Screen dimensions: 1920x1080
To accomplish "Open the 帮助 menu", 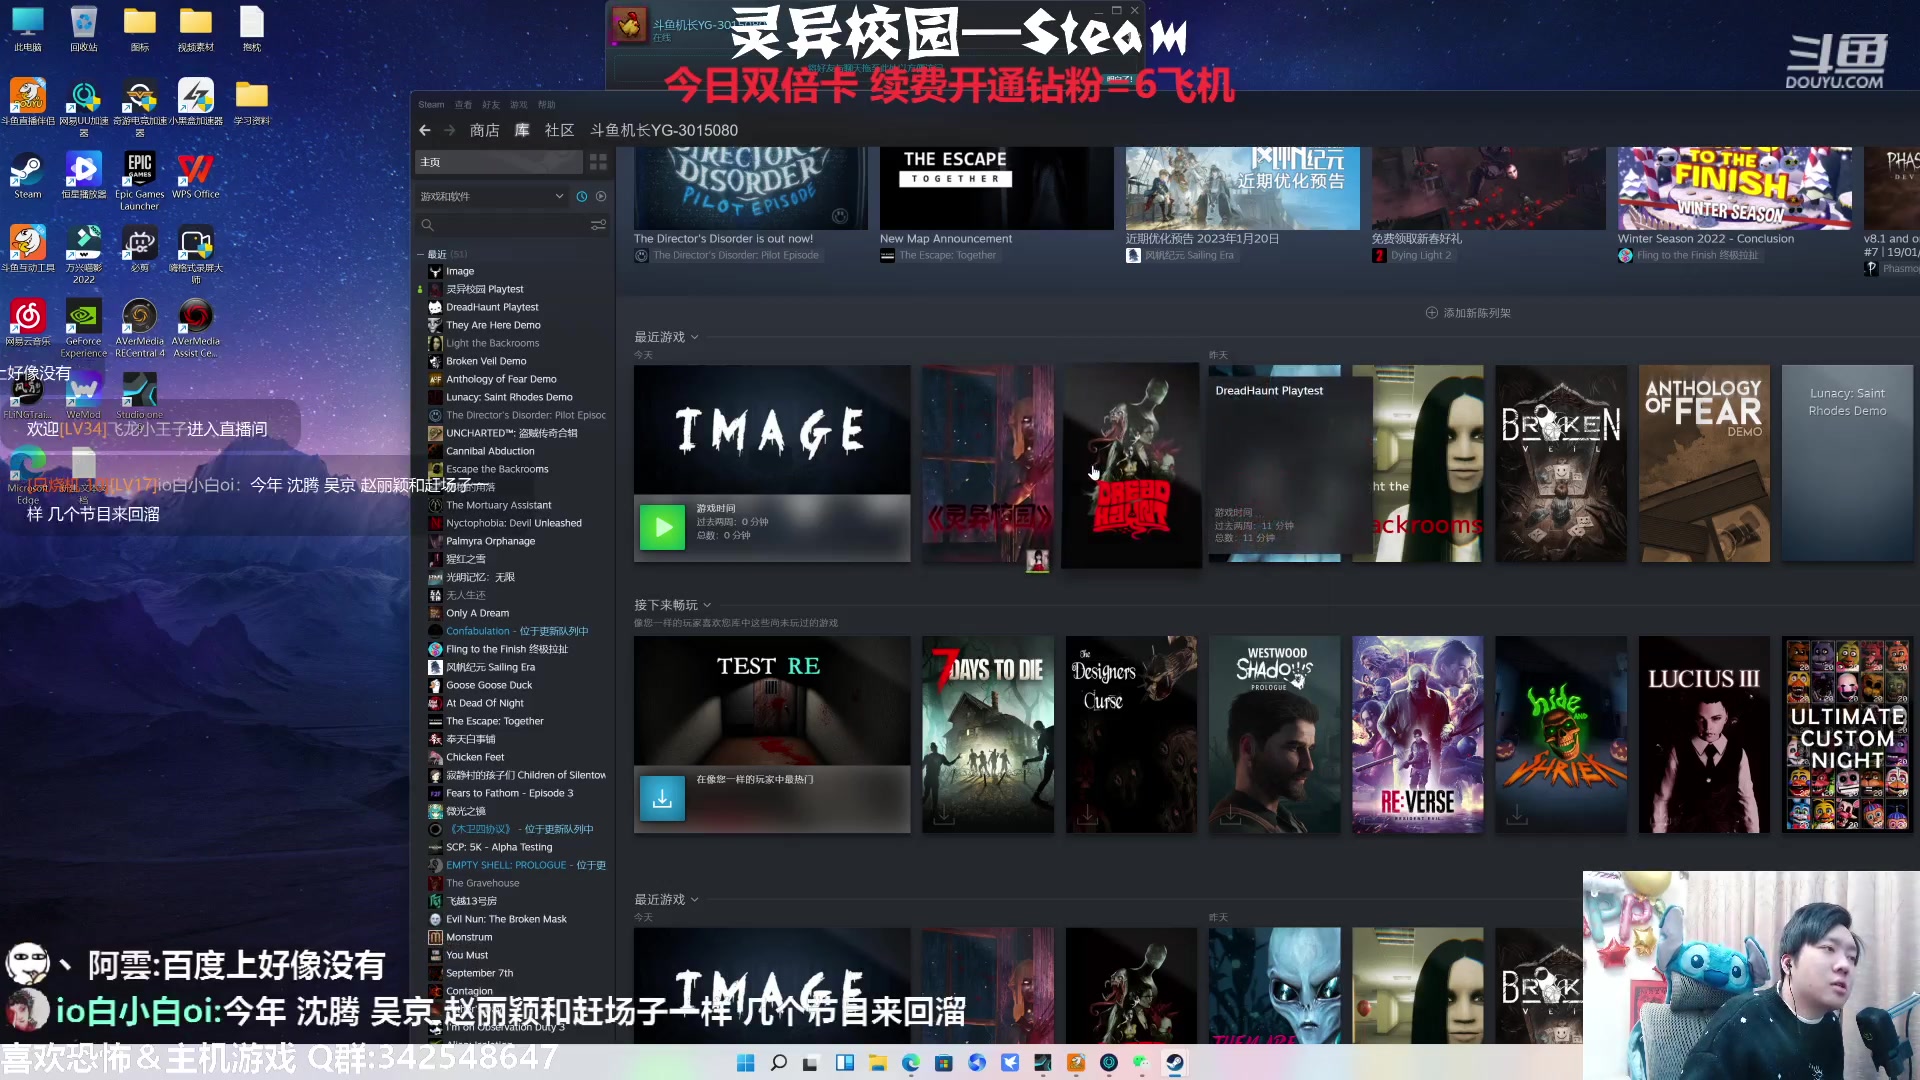I will pyautogui.click(x=546, y=104).
